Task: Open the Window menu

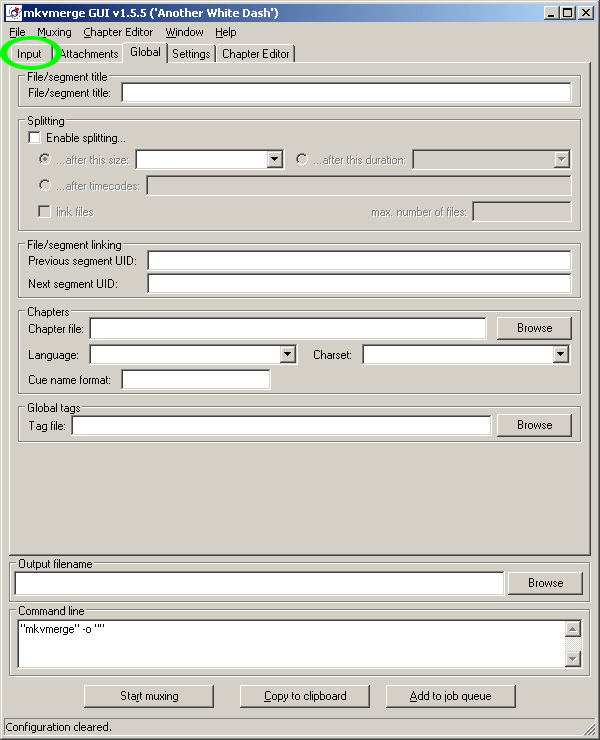Action: tap(184, 32)
